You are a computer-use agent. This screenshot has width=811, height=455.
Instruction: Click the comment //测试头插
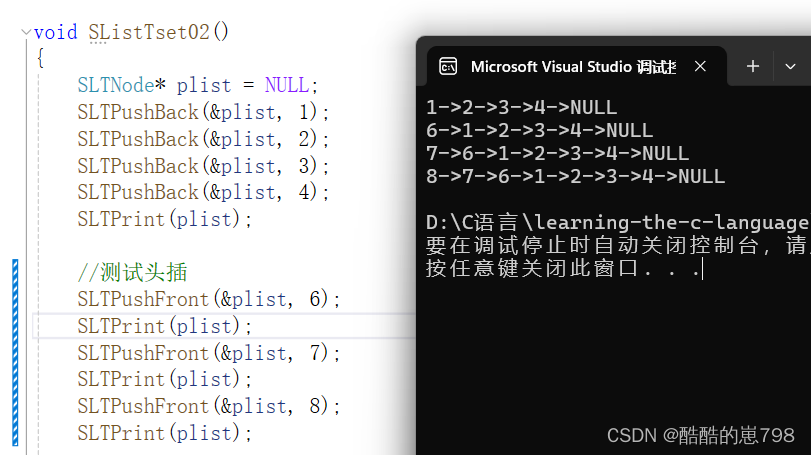pos(132,272)
